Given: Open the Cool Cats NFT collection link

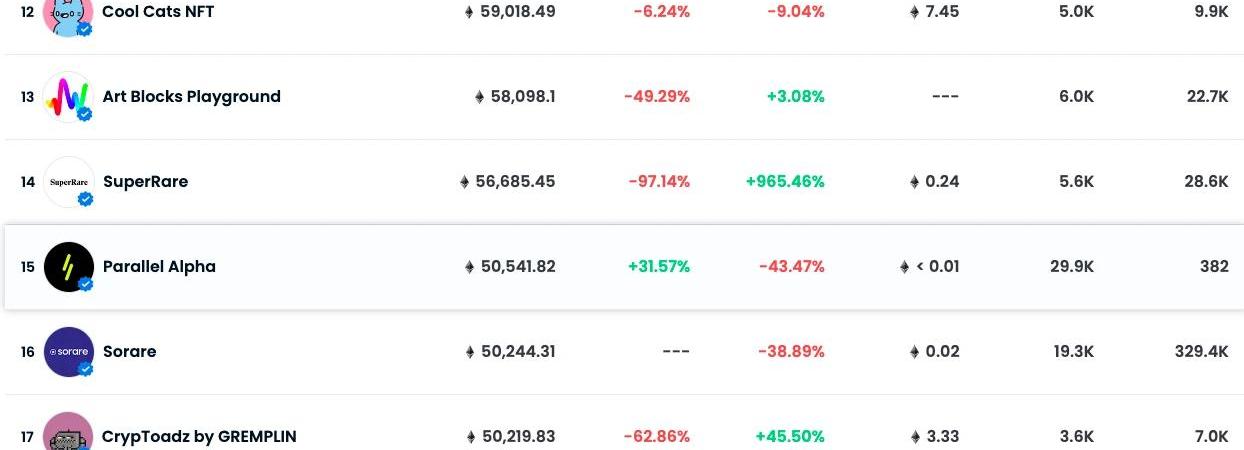Looking at the screenshot, I should (x=158, y=12).
